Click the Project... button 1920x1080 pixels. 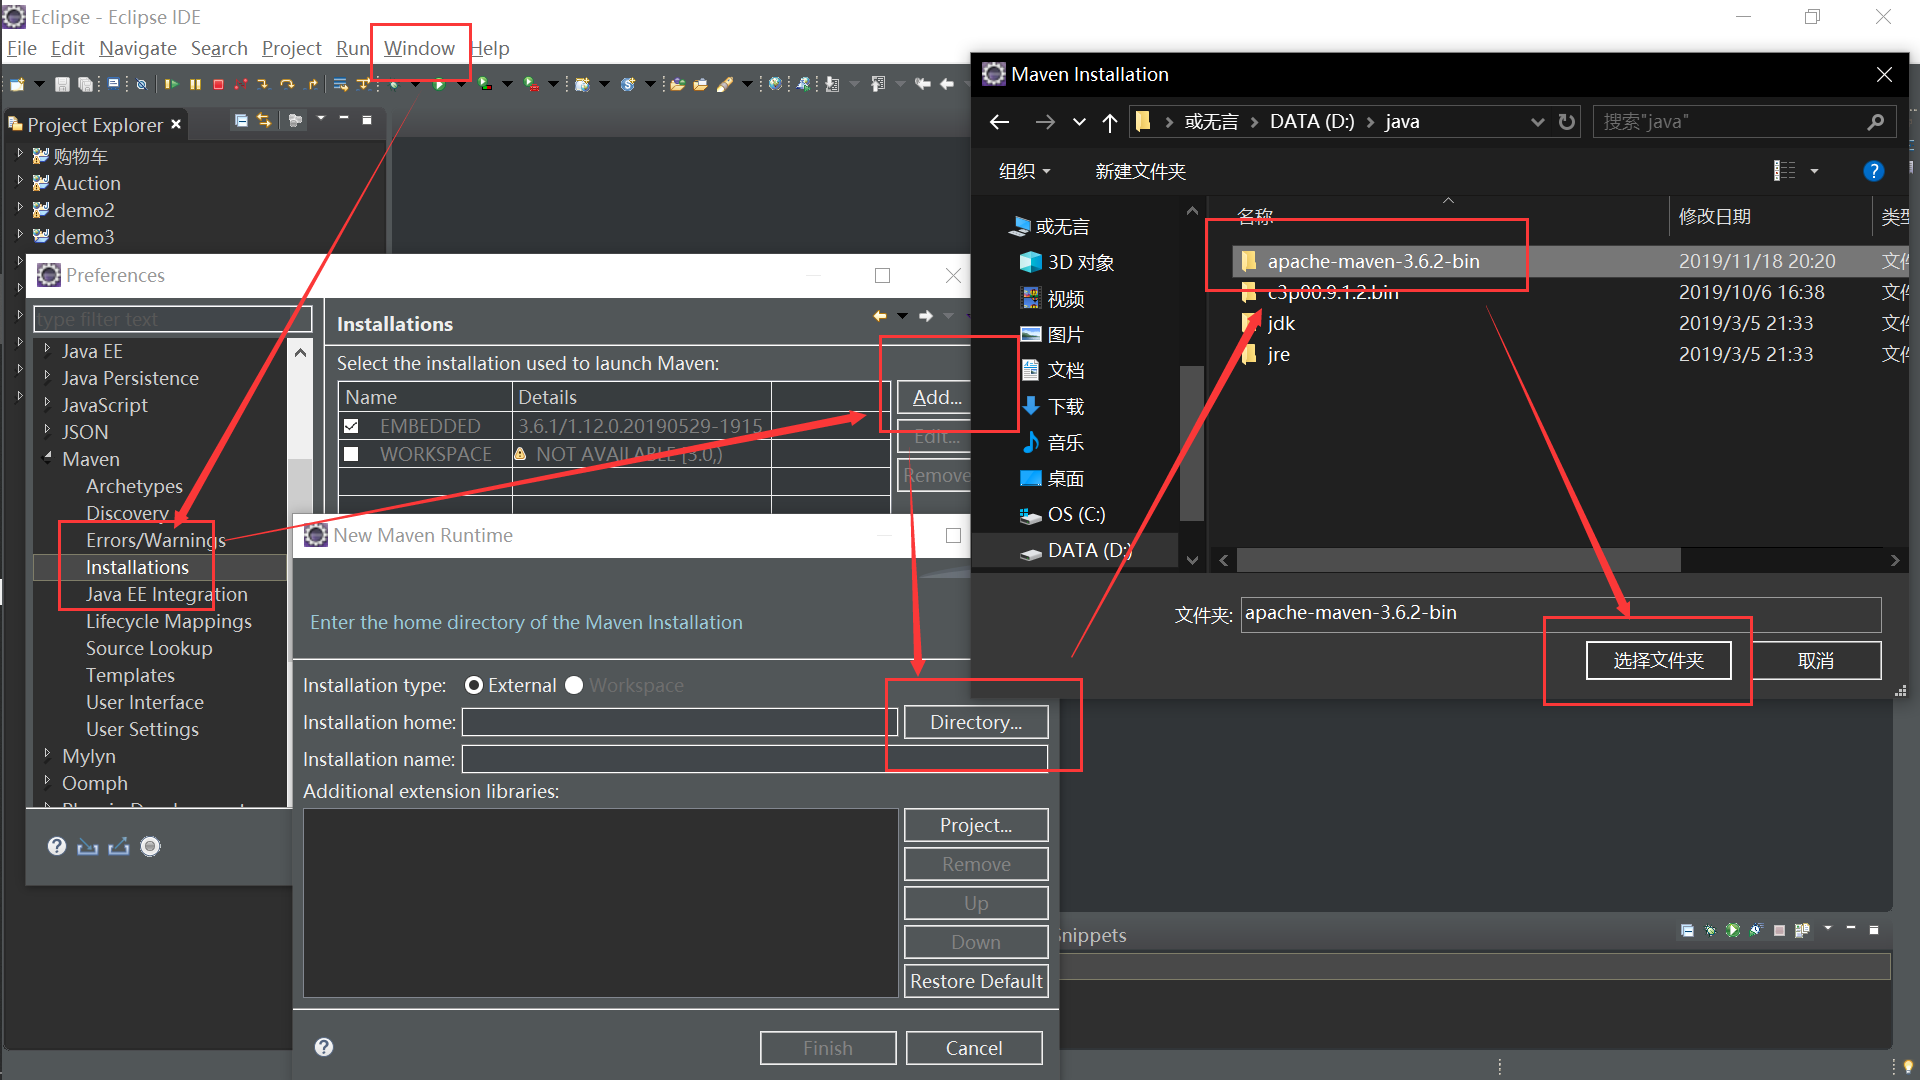[976, 825]
